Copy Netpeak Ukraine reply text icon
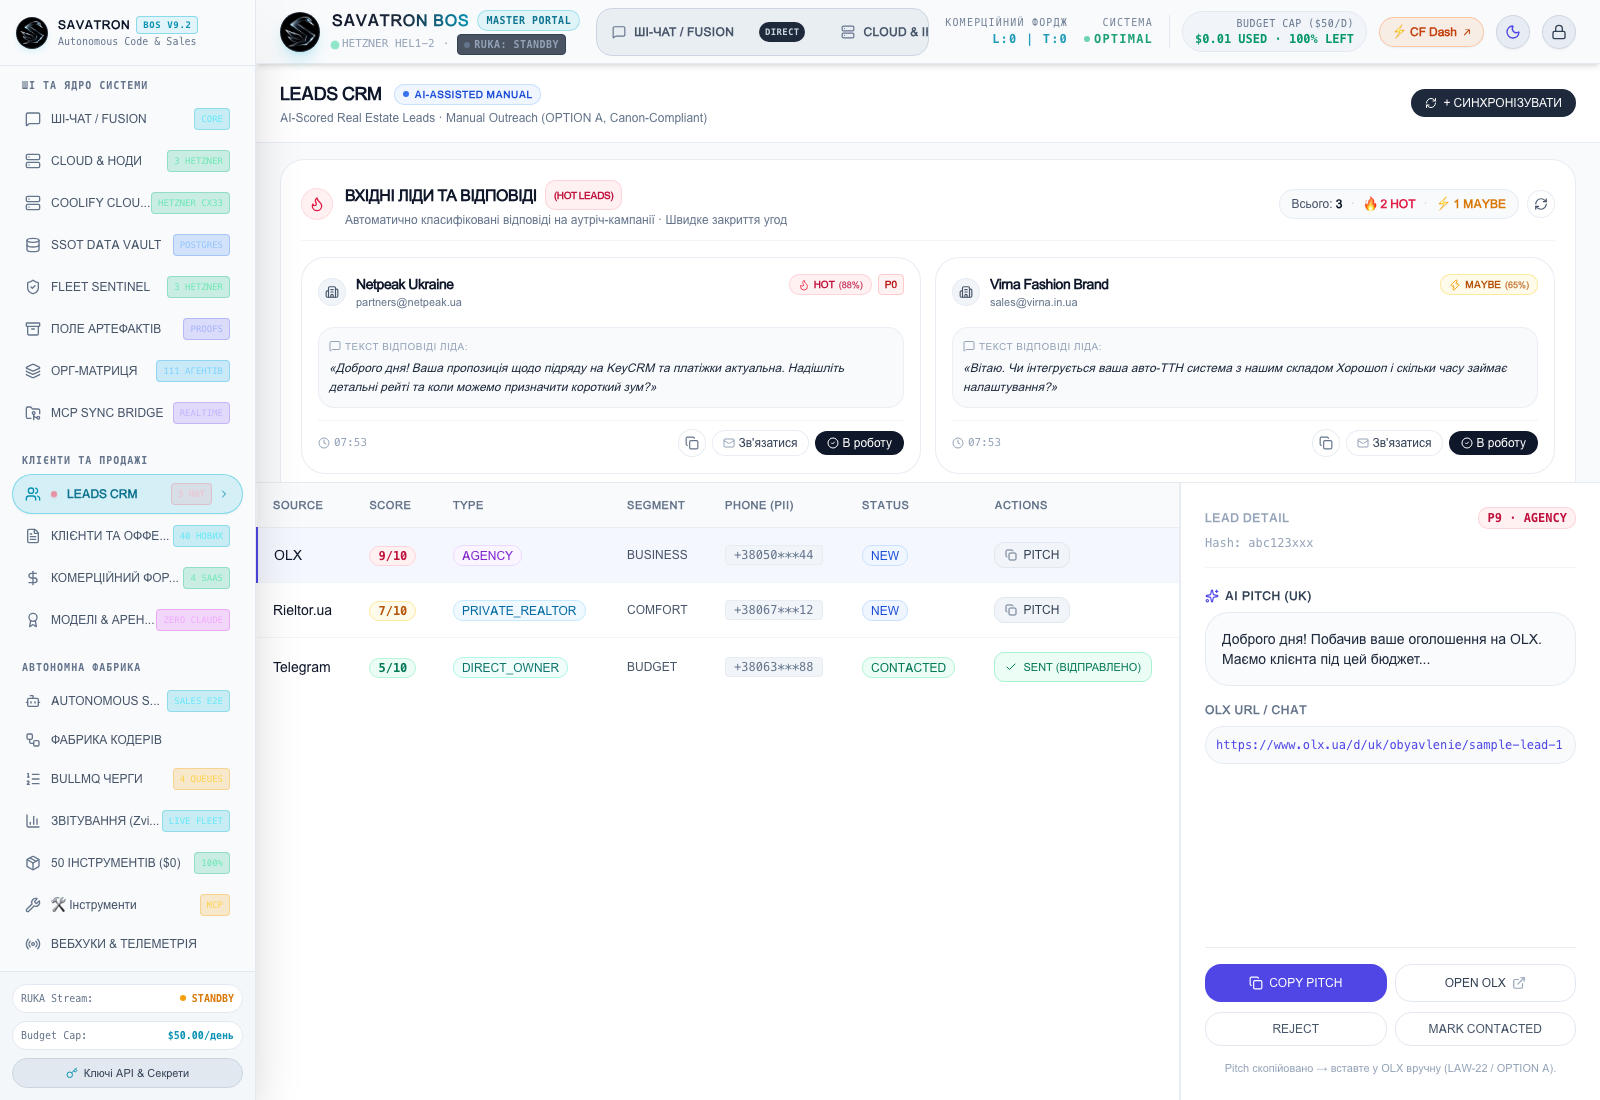This screenshot has height=1100, width=1600. tap(692, 443)
